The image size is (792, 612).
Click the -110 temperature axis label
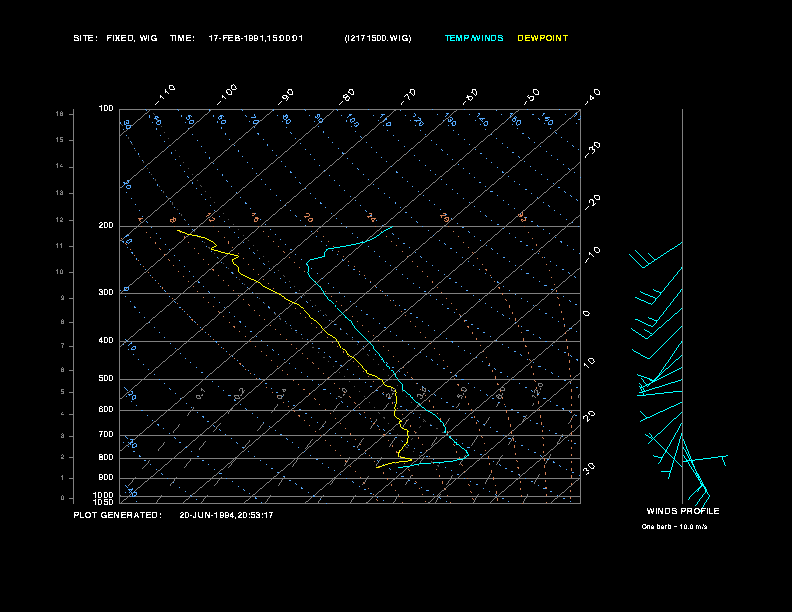(x=165, y=95)
